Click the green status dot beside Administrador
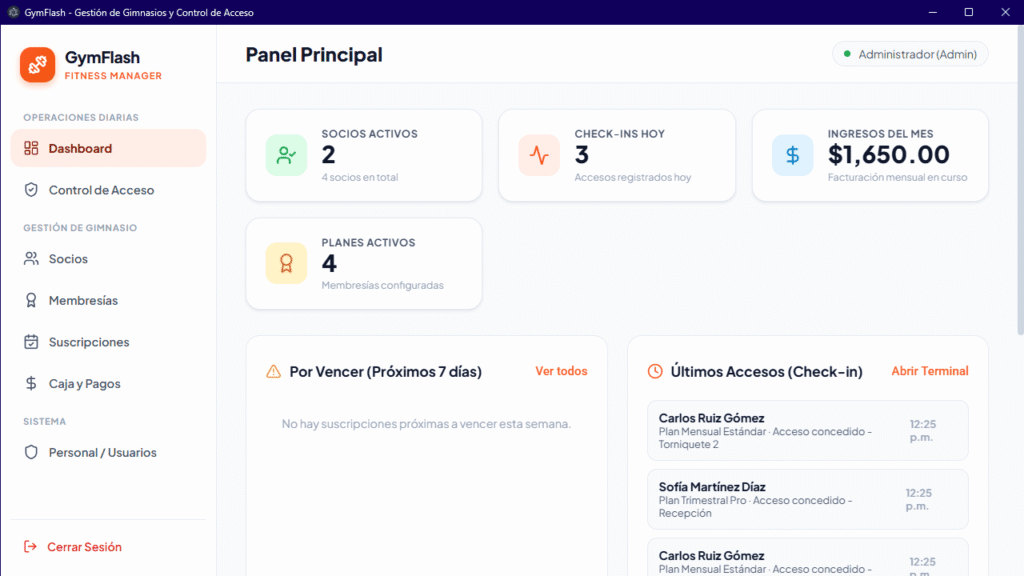 pyautogui.click(x=847, y=54)
